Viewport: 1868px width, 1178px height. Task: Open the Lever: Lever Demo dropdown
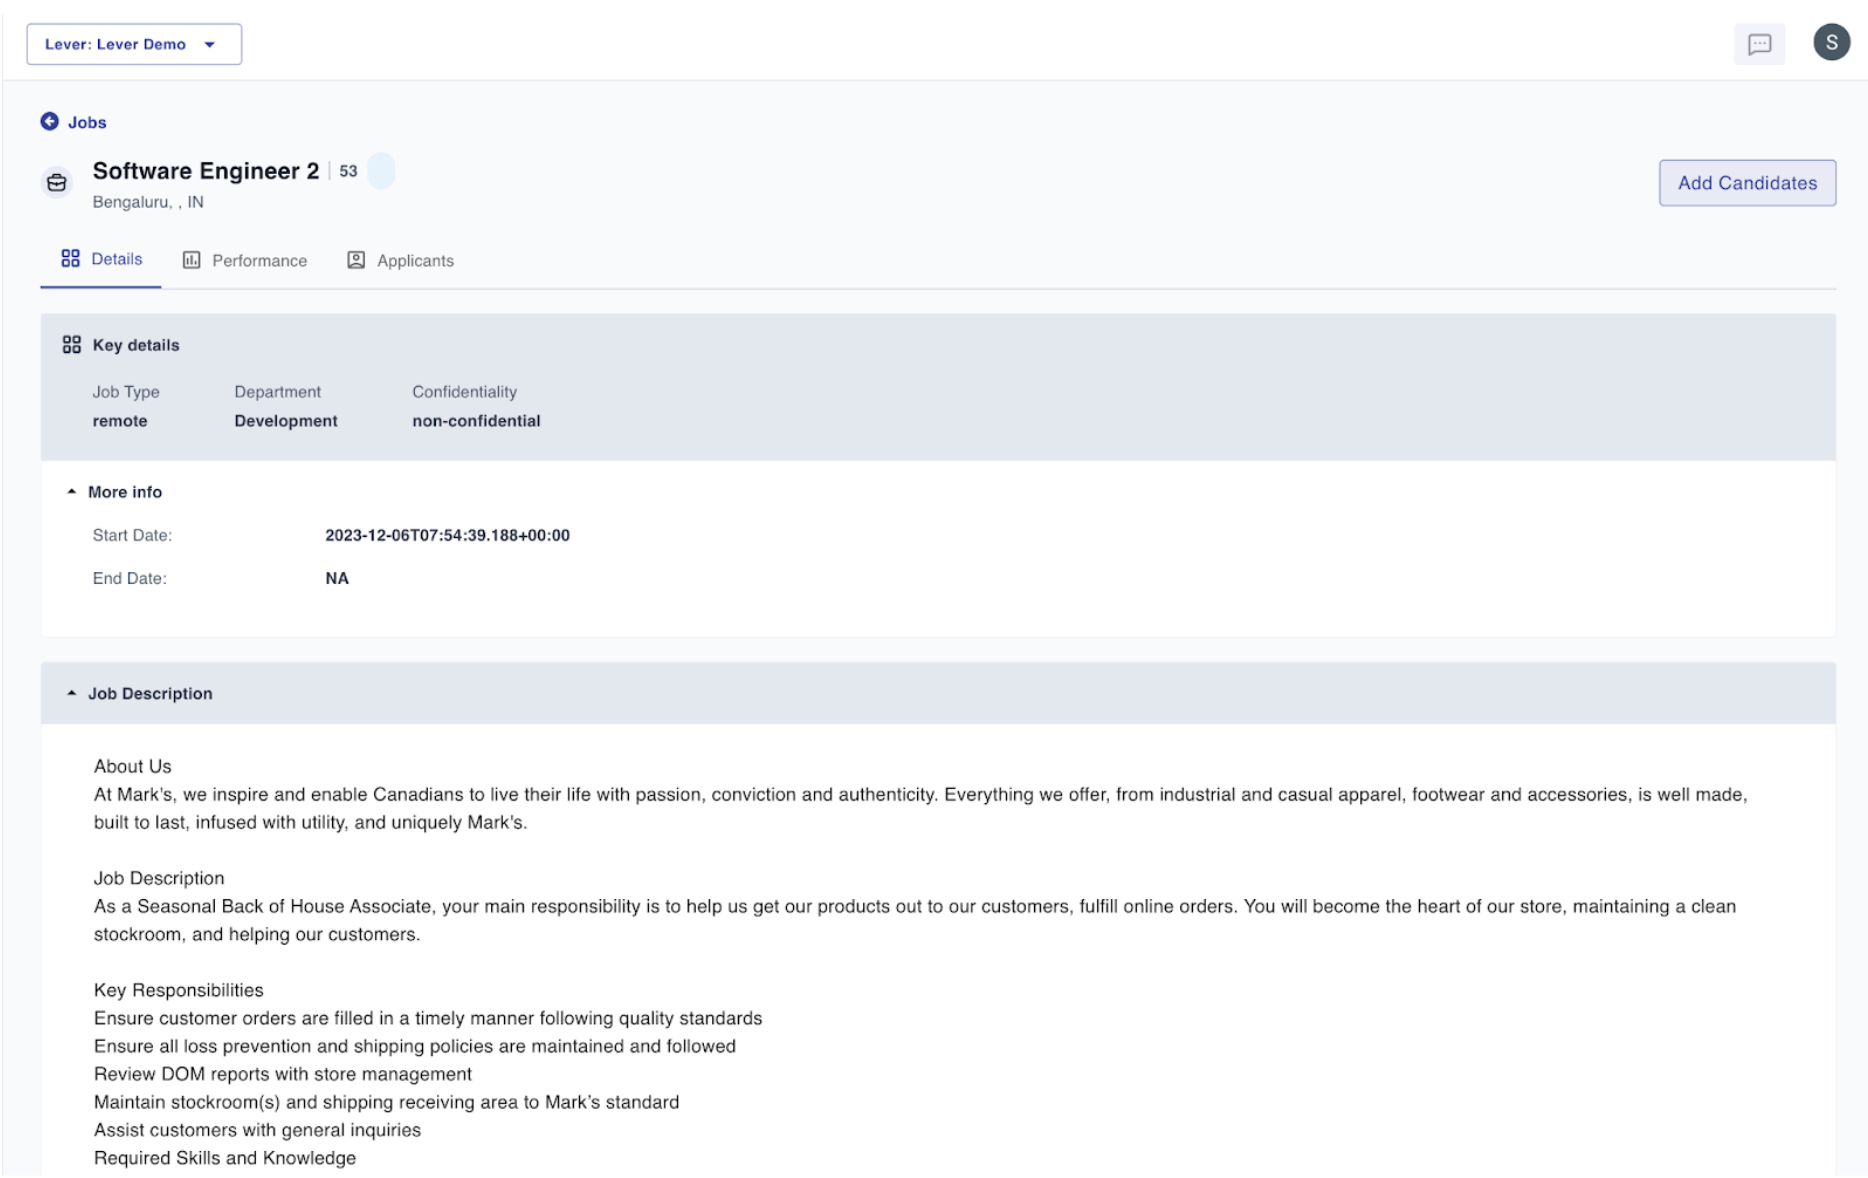134,44
